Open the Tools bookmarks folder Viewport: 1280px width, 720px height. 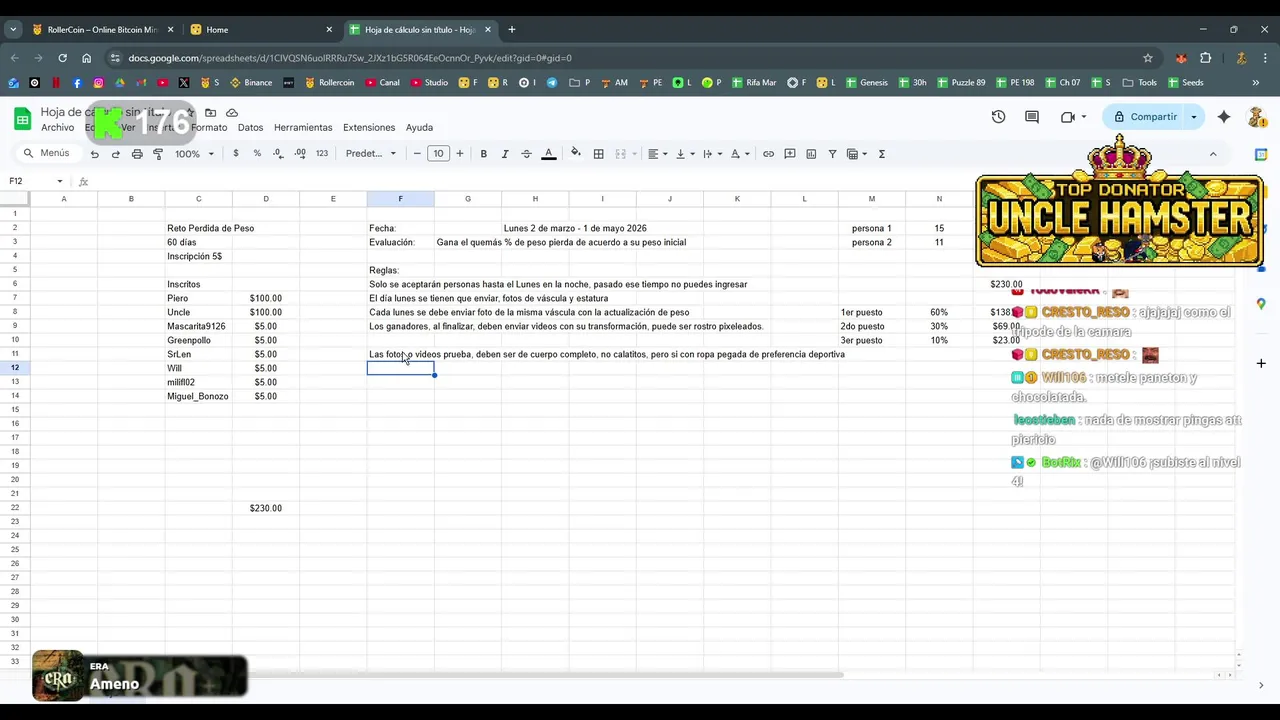coord(1139,83)
